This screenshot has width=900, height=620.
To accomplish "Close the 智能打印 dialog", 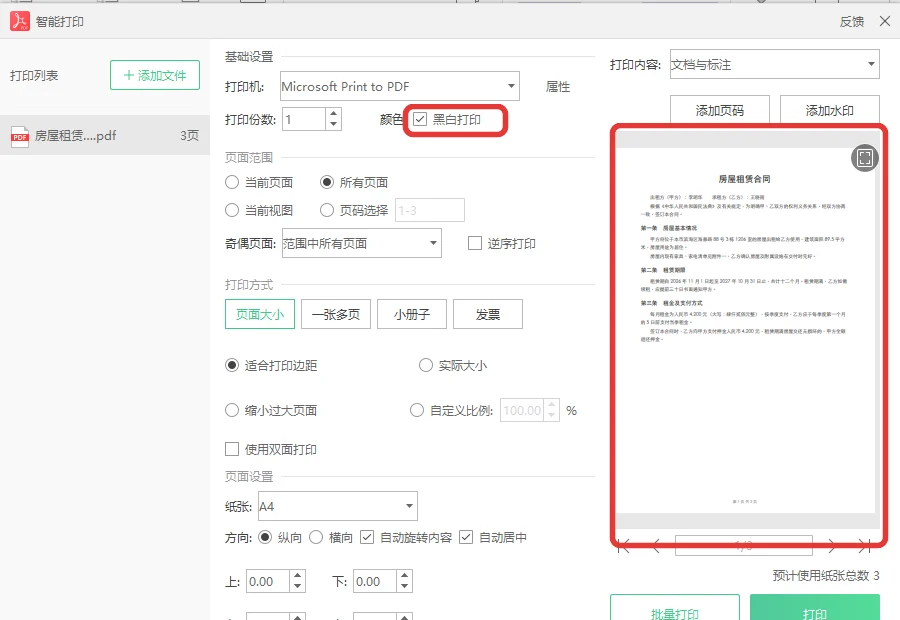I will 885,21.
